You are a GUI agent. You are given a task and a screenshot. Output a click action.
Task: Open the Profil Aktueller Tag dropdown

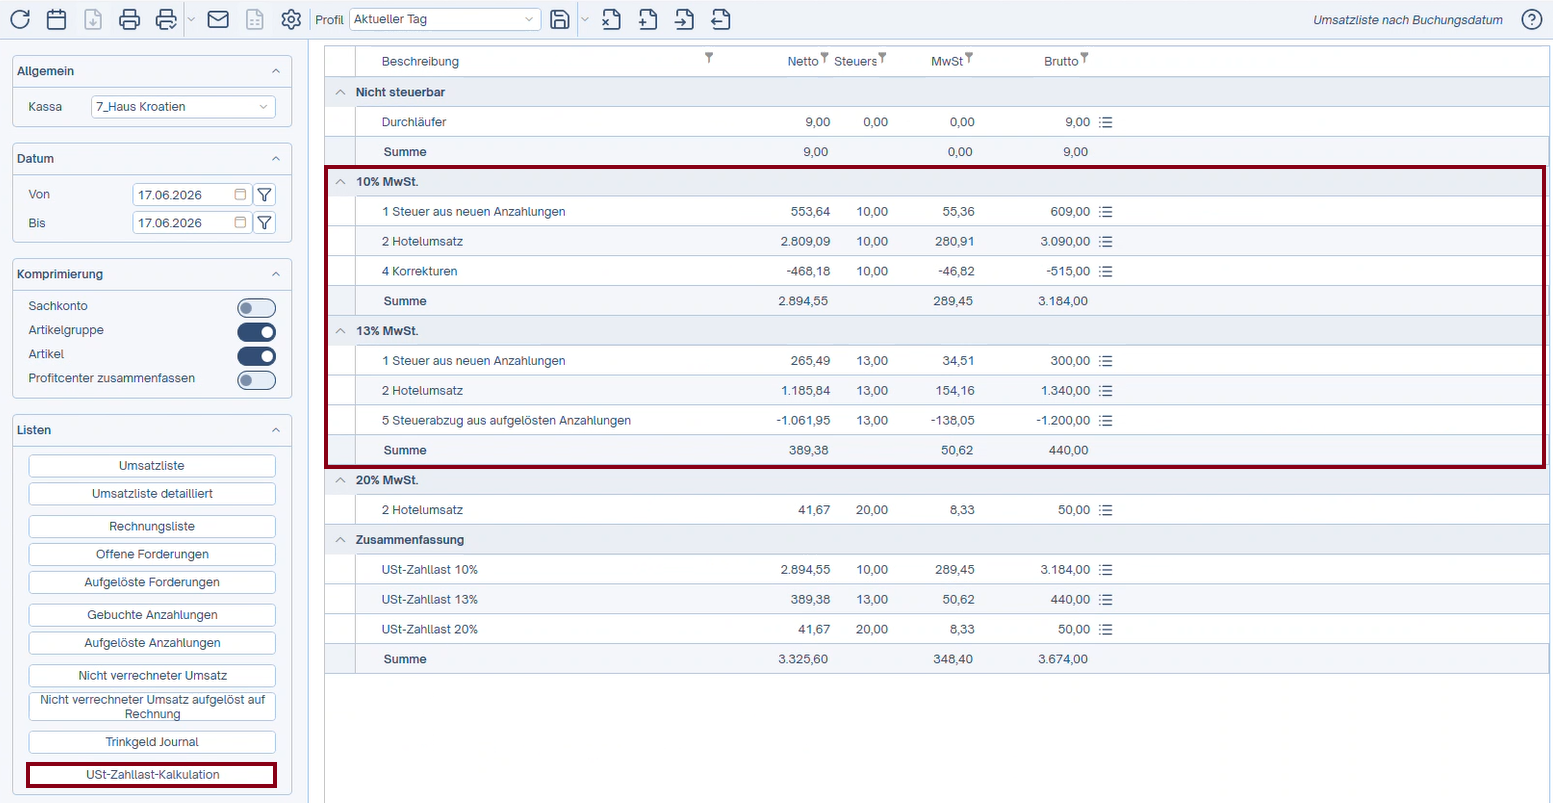(445, 20)
